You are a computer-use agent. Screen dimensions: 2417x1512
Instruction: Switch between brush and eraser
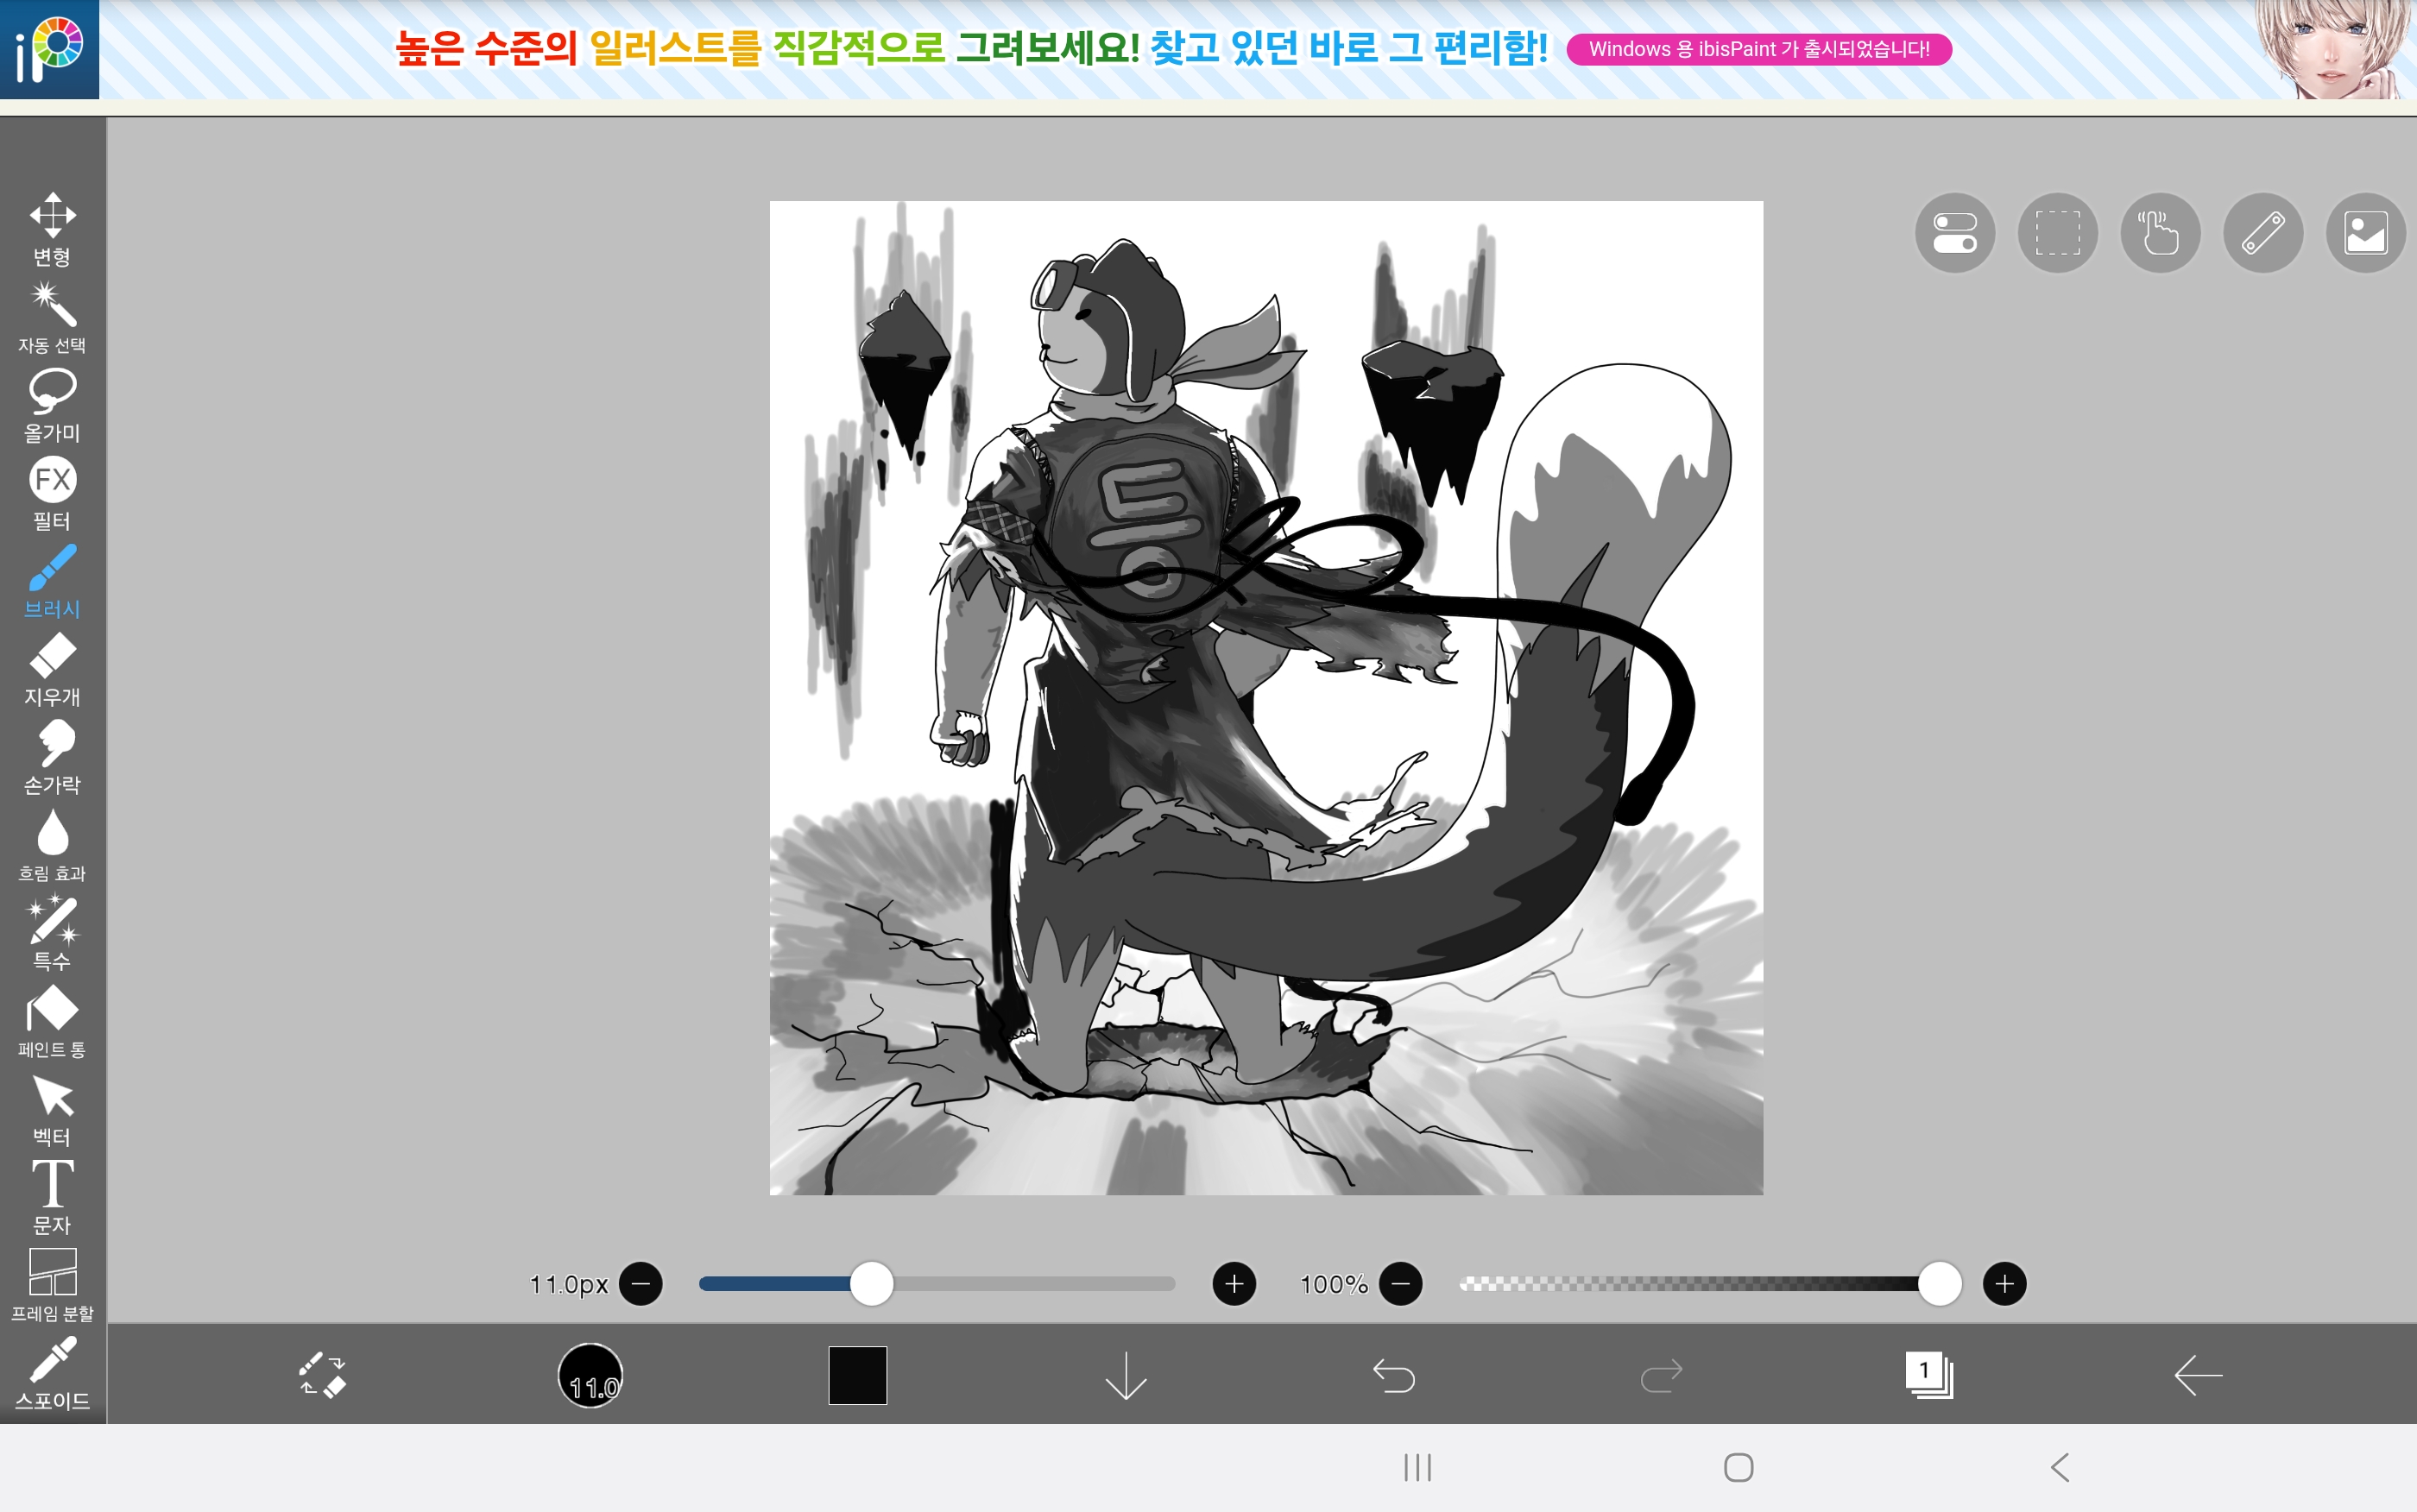(x=322, y=1375)
